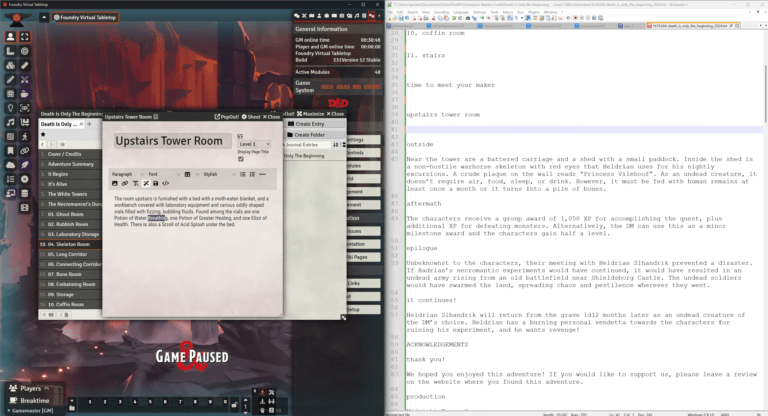Open the Journal Notes bookmark controls
This screenshot has height=416, width=768.
[10, 150]
